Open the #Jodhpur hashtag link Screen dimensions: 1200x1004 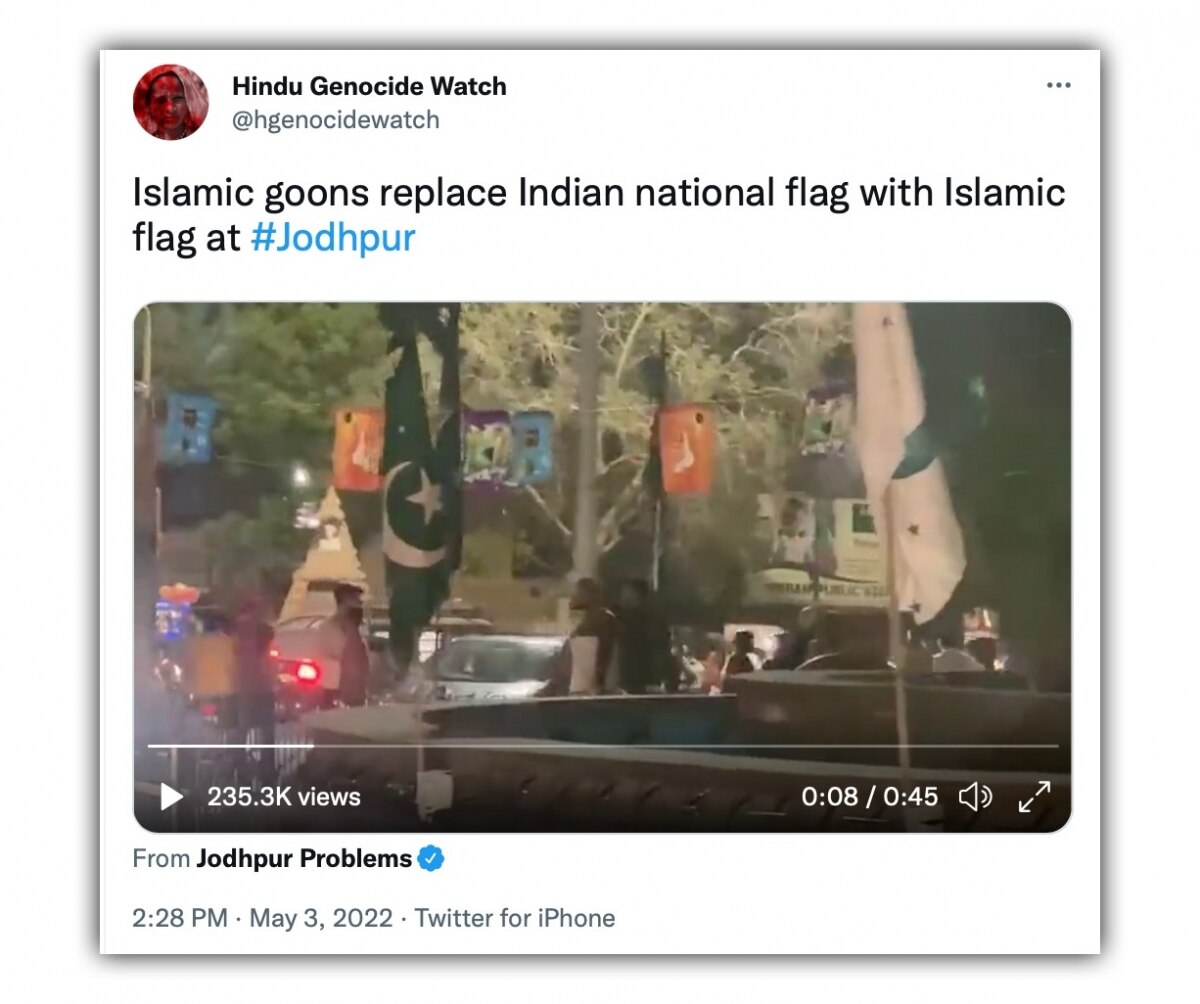[333, 239]
